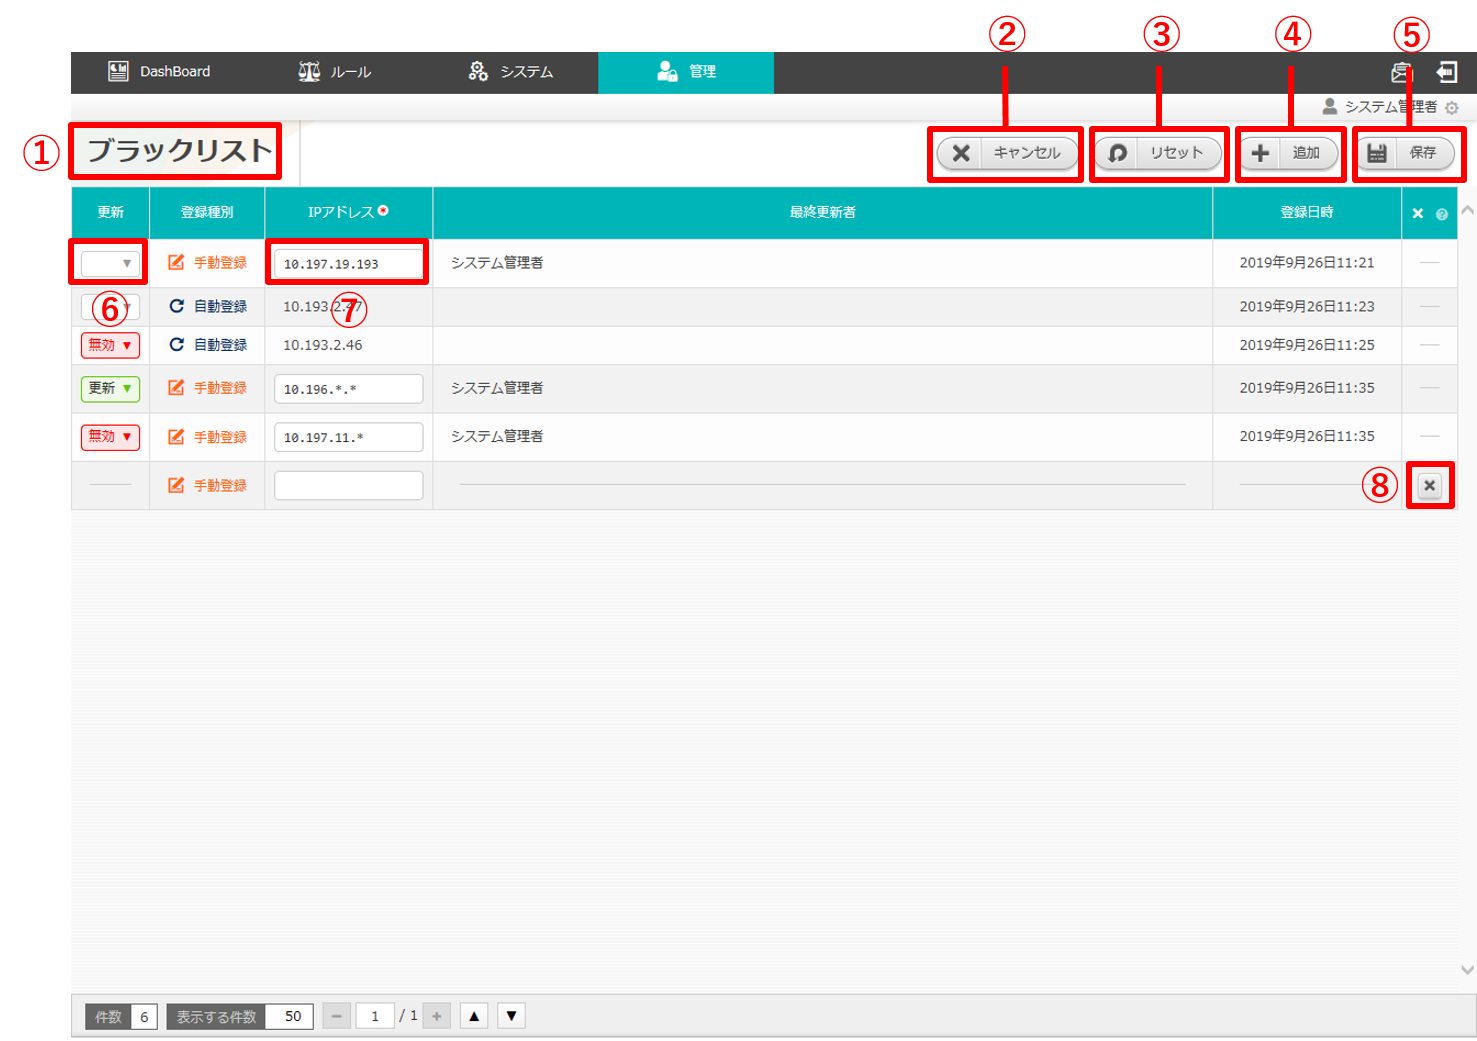Click the gears icon beside システム

[x=478, y=71]
